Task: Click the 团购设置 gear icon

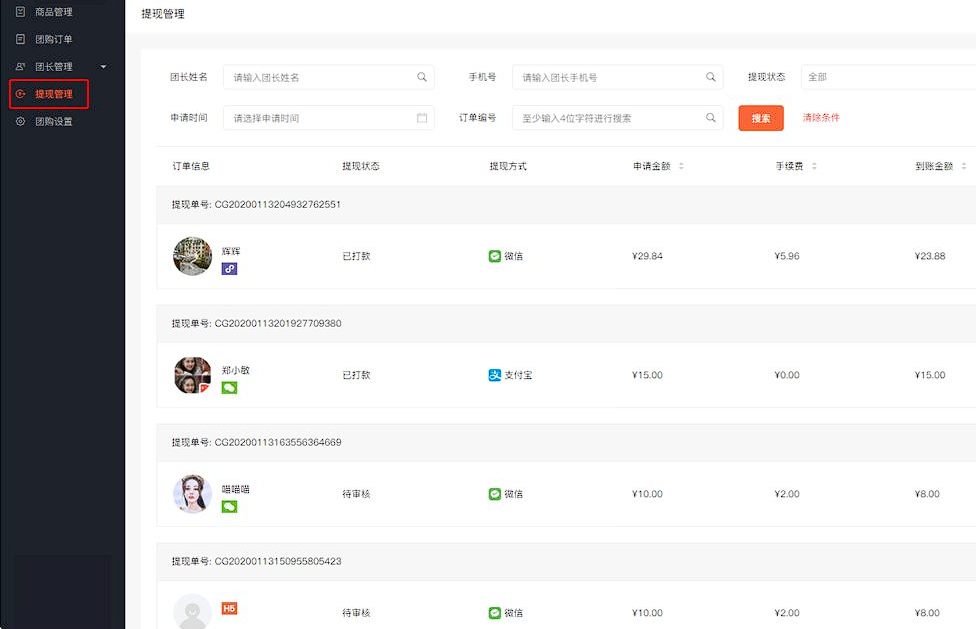Action: (21, 121)
